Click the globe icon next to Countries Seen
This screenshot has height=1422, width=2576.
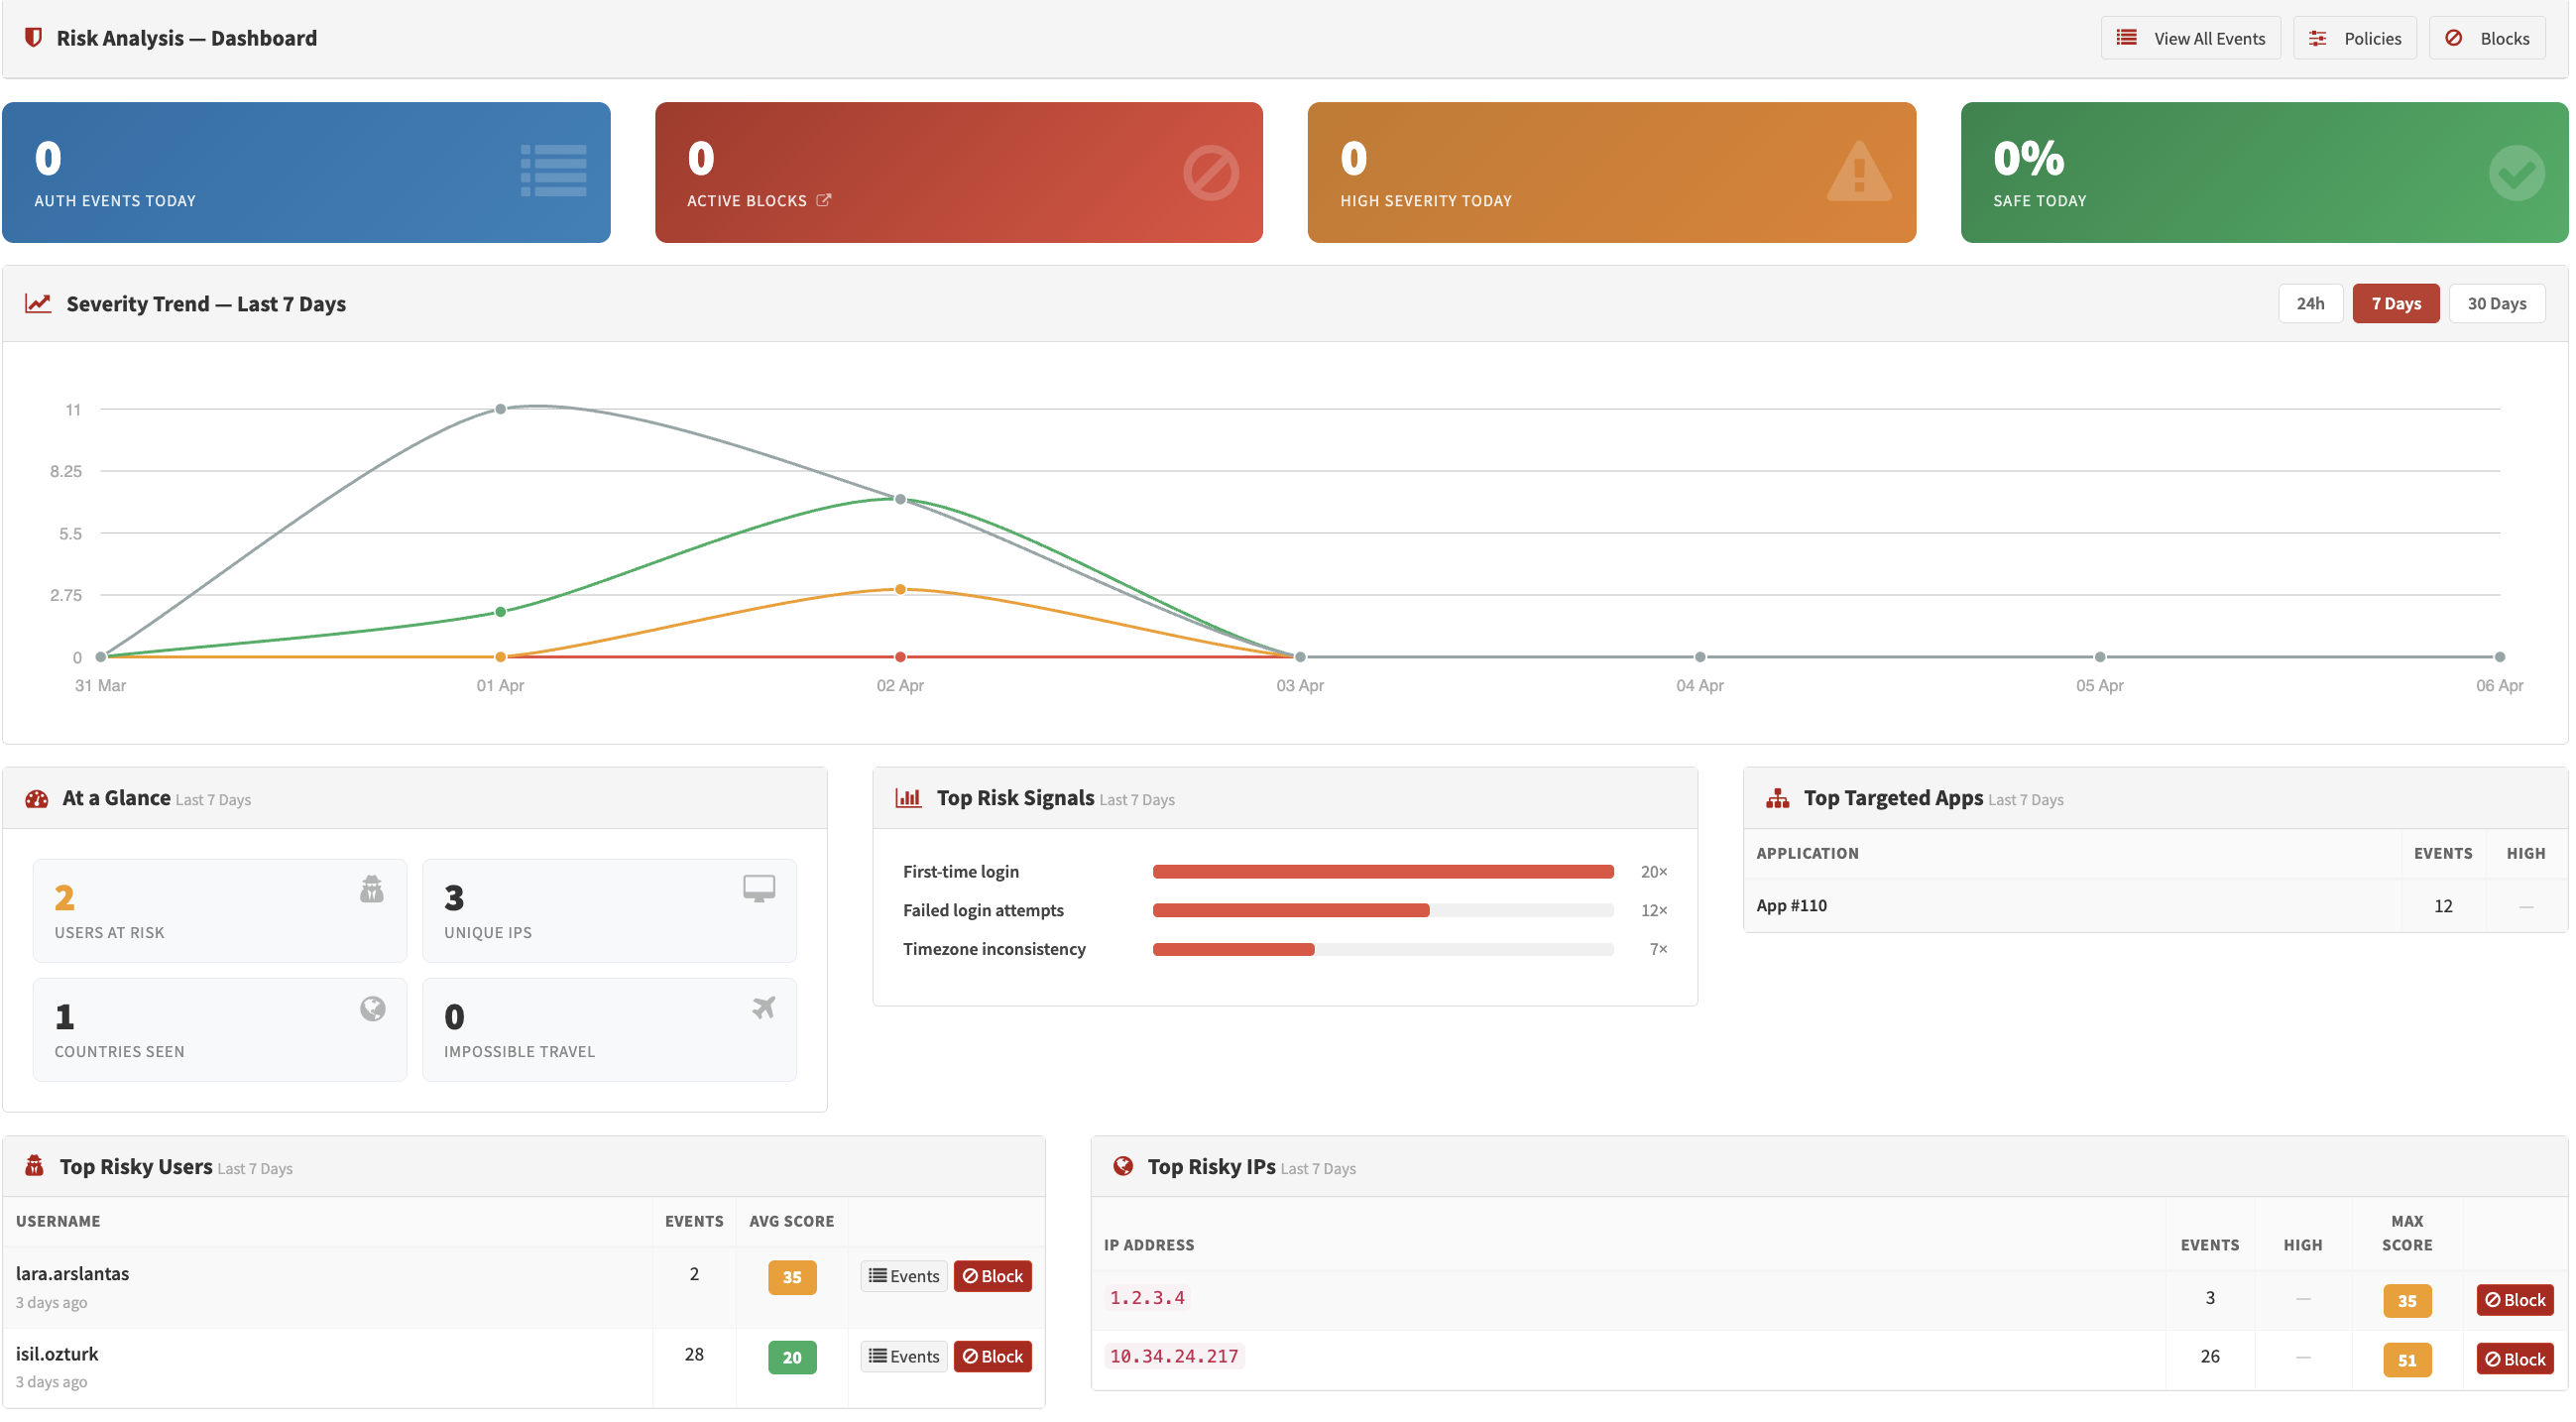coord(371,1008)
